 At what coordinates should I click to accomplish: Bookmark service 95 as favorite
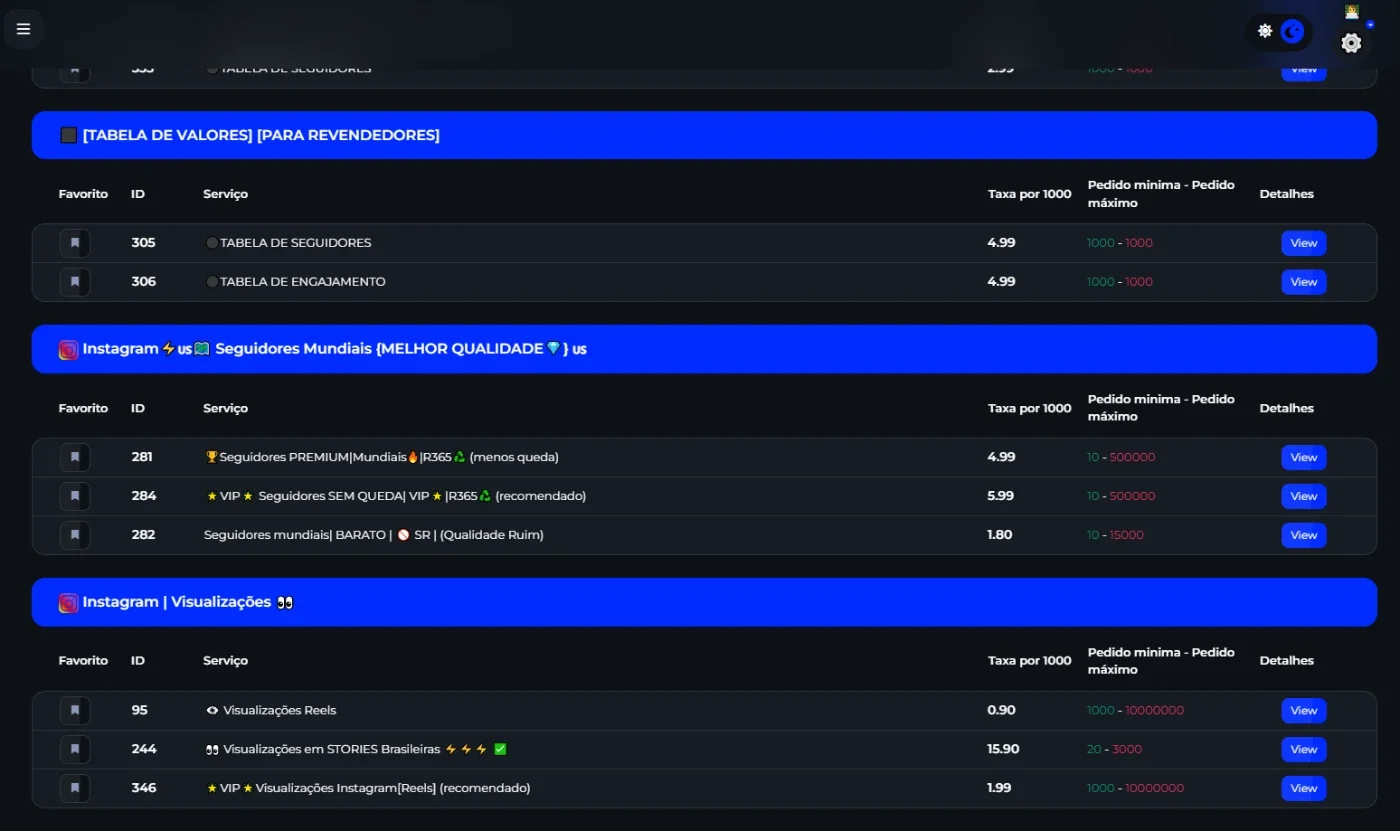pos(75,710)
